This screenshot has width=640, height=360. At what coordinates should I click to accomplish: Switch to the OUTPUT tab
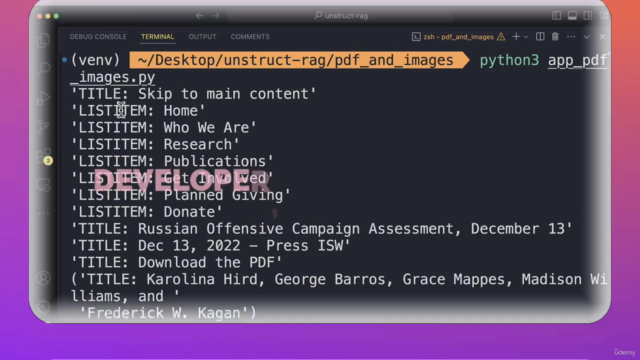pyautogui.click(x=202, y=37)
